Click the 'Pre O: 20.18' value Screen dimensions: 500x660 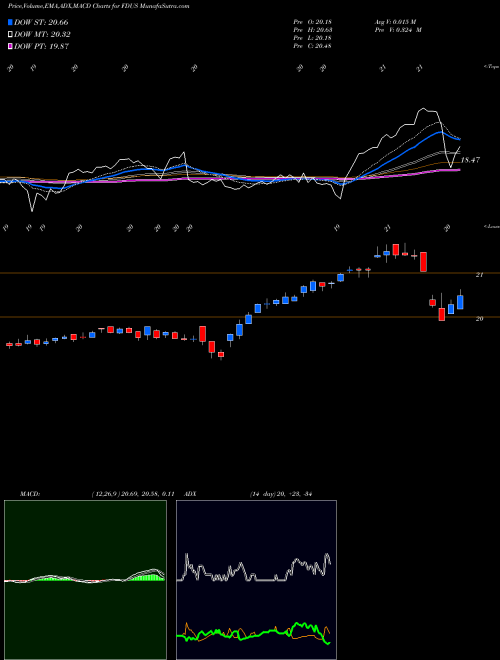pyautogui.click(x=312, y=22)
